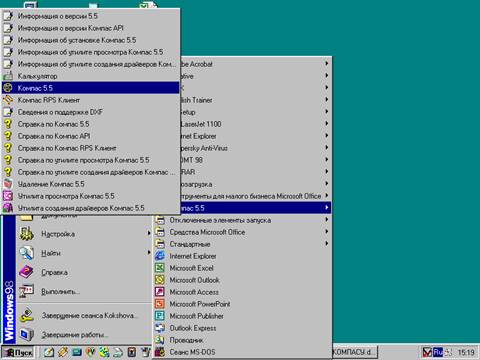Open Справка по Компас 5.5 help icon
The height and width of the screenshot is (360, 480).
[x=8, y=124]
